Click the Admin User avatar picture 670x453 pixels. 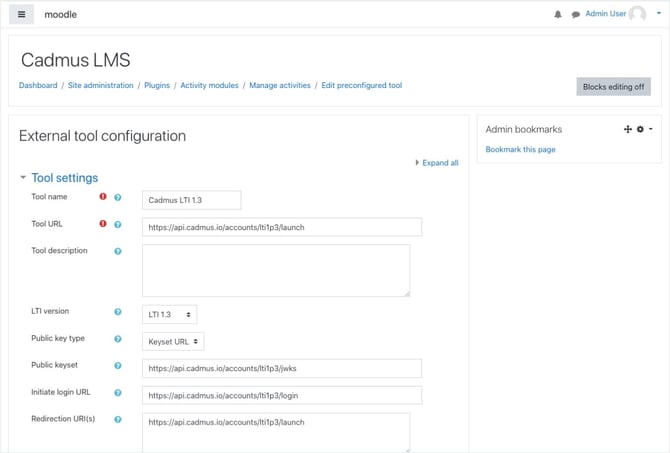[x=638, y=14]
